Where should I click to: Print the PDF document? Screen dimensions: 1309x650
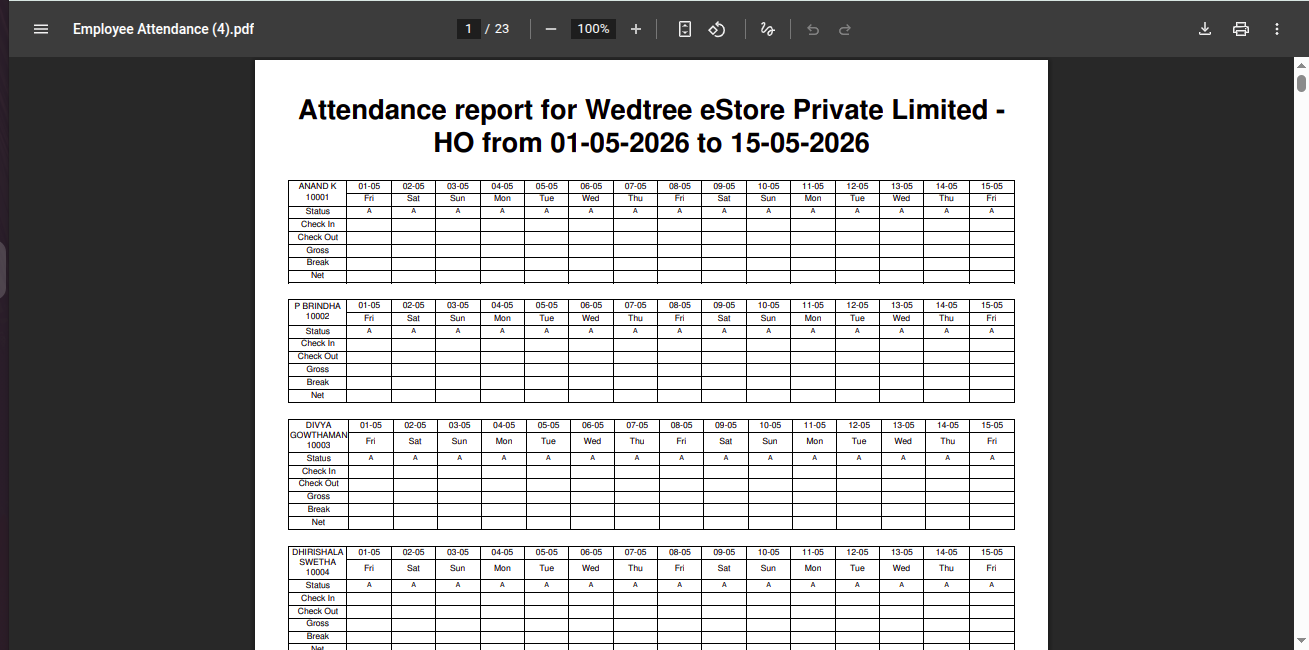pyautogui.click(x=1241, y=29)
